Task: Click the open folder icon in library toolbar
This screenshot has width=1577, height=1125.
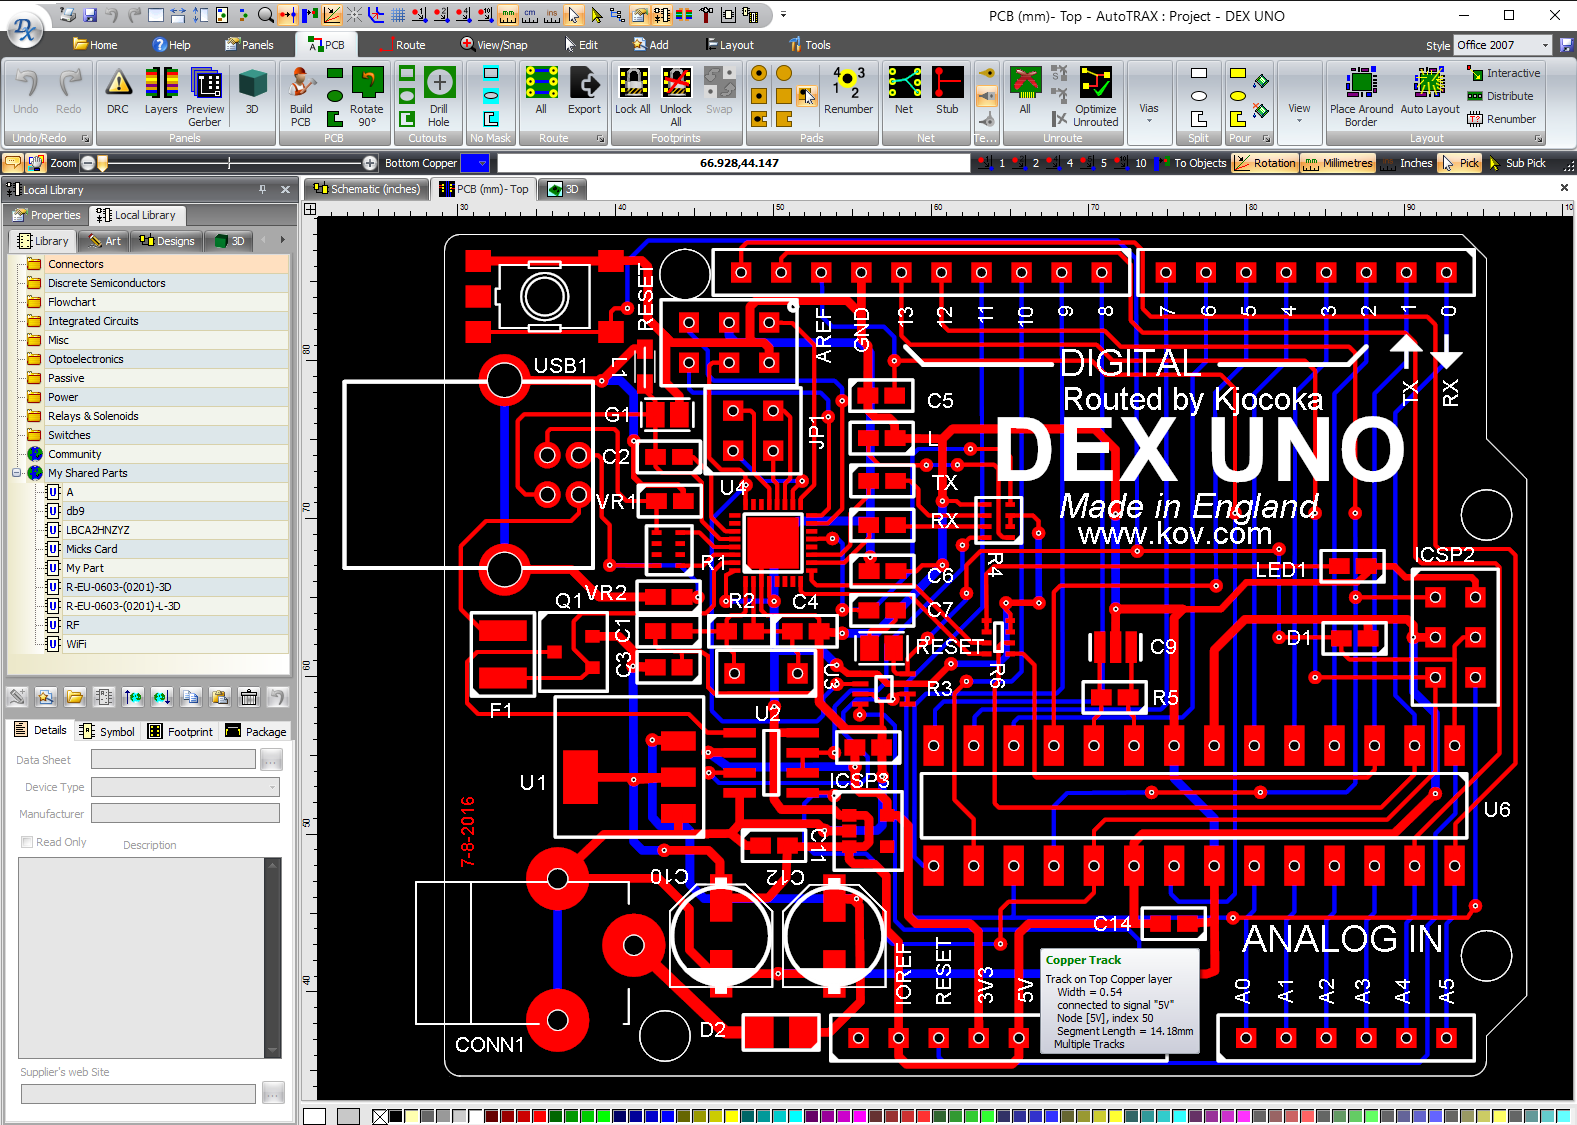Action: coord(75,697)
